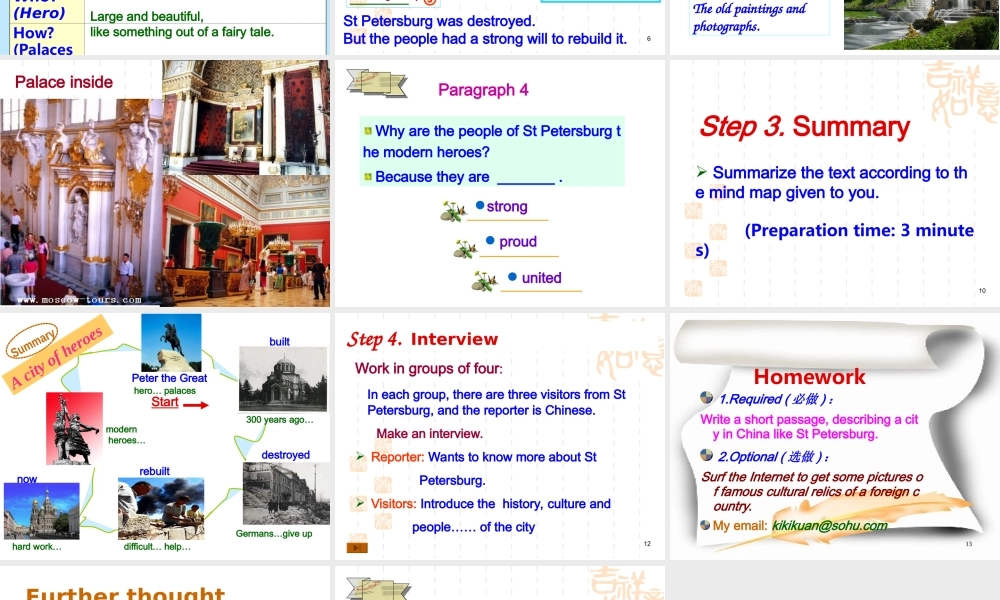1000x600 pixels.
Task: Click the "hard work…" caption
Action: point(37,546)
